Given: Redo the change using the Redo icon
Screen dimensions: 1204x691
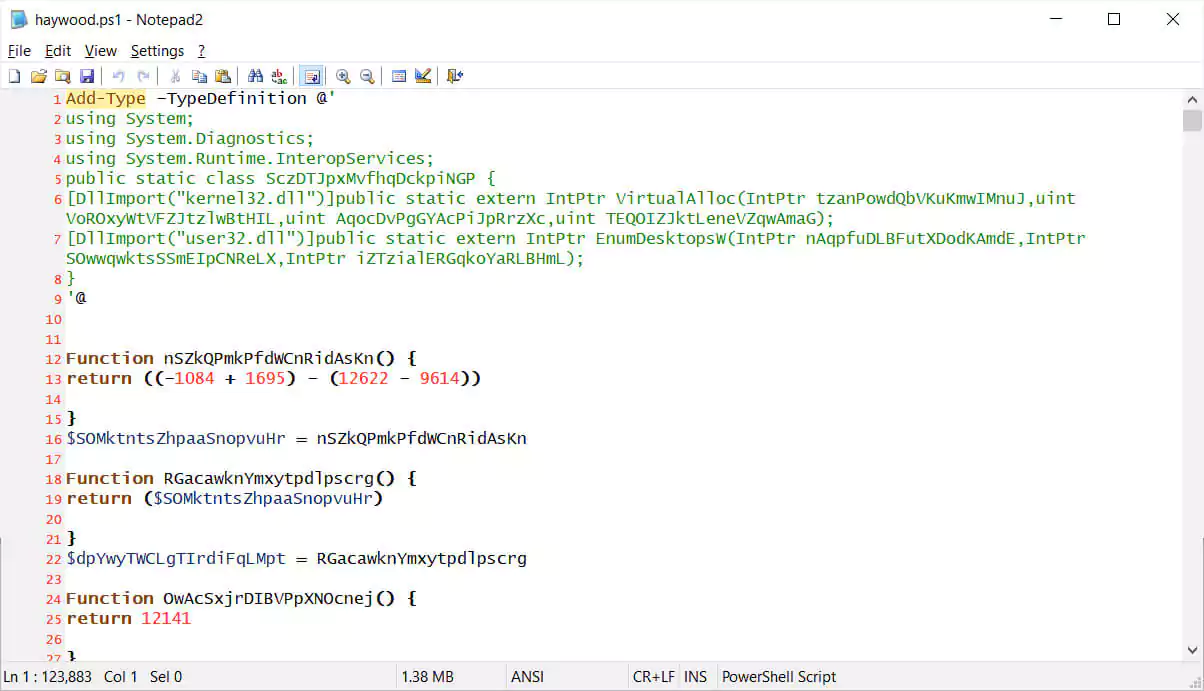Looking at the screenshot, I should (x=143, y=76).
